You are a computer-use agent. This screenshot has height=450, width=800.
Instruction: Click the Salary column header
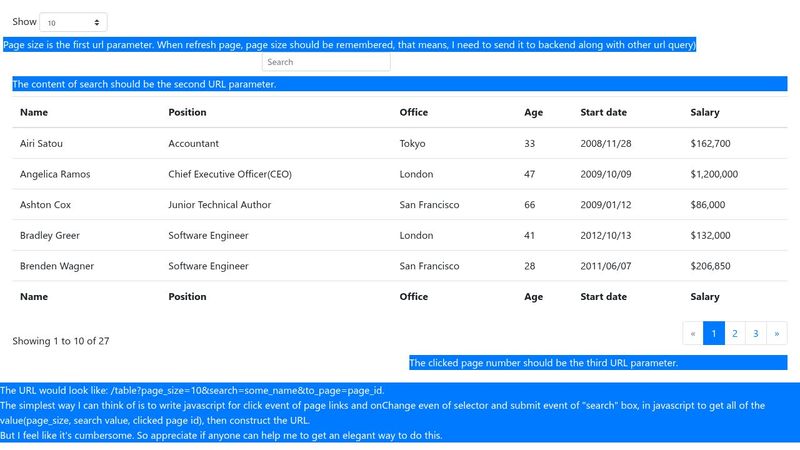(x=705, y=112)
